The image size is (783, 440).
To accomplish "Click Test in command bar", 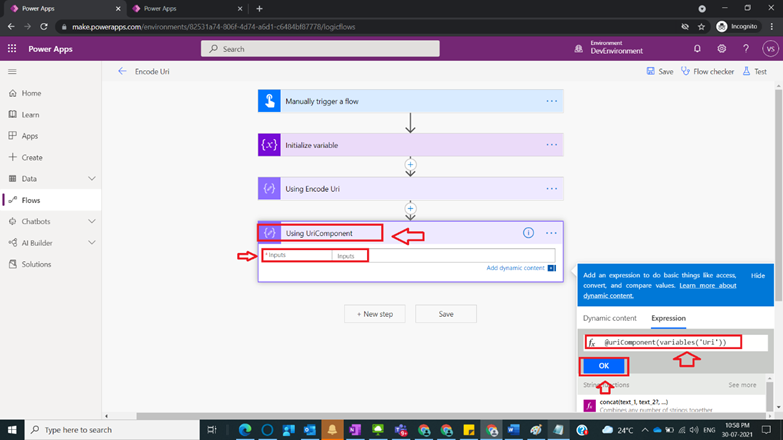I will coord(755,71).
